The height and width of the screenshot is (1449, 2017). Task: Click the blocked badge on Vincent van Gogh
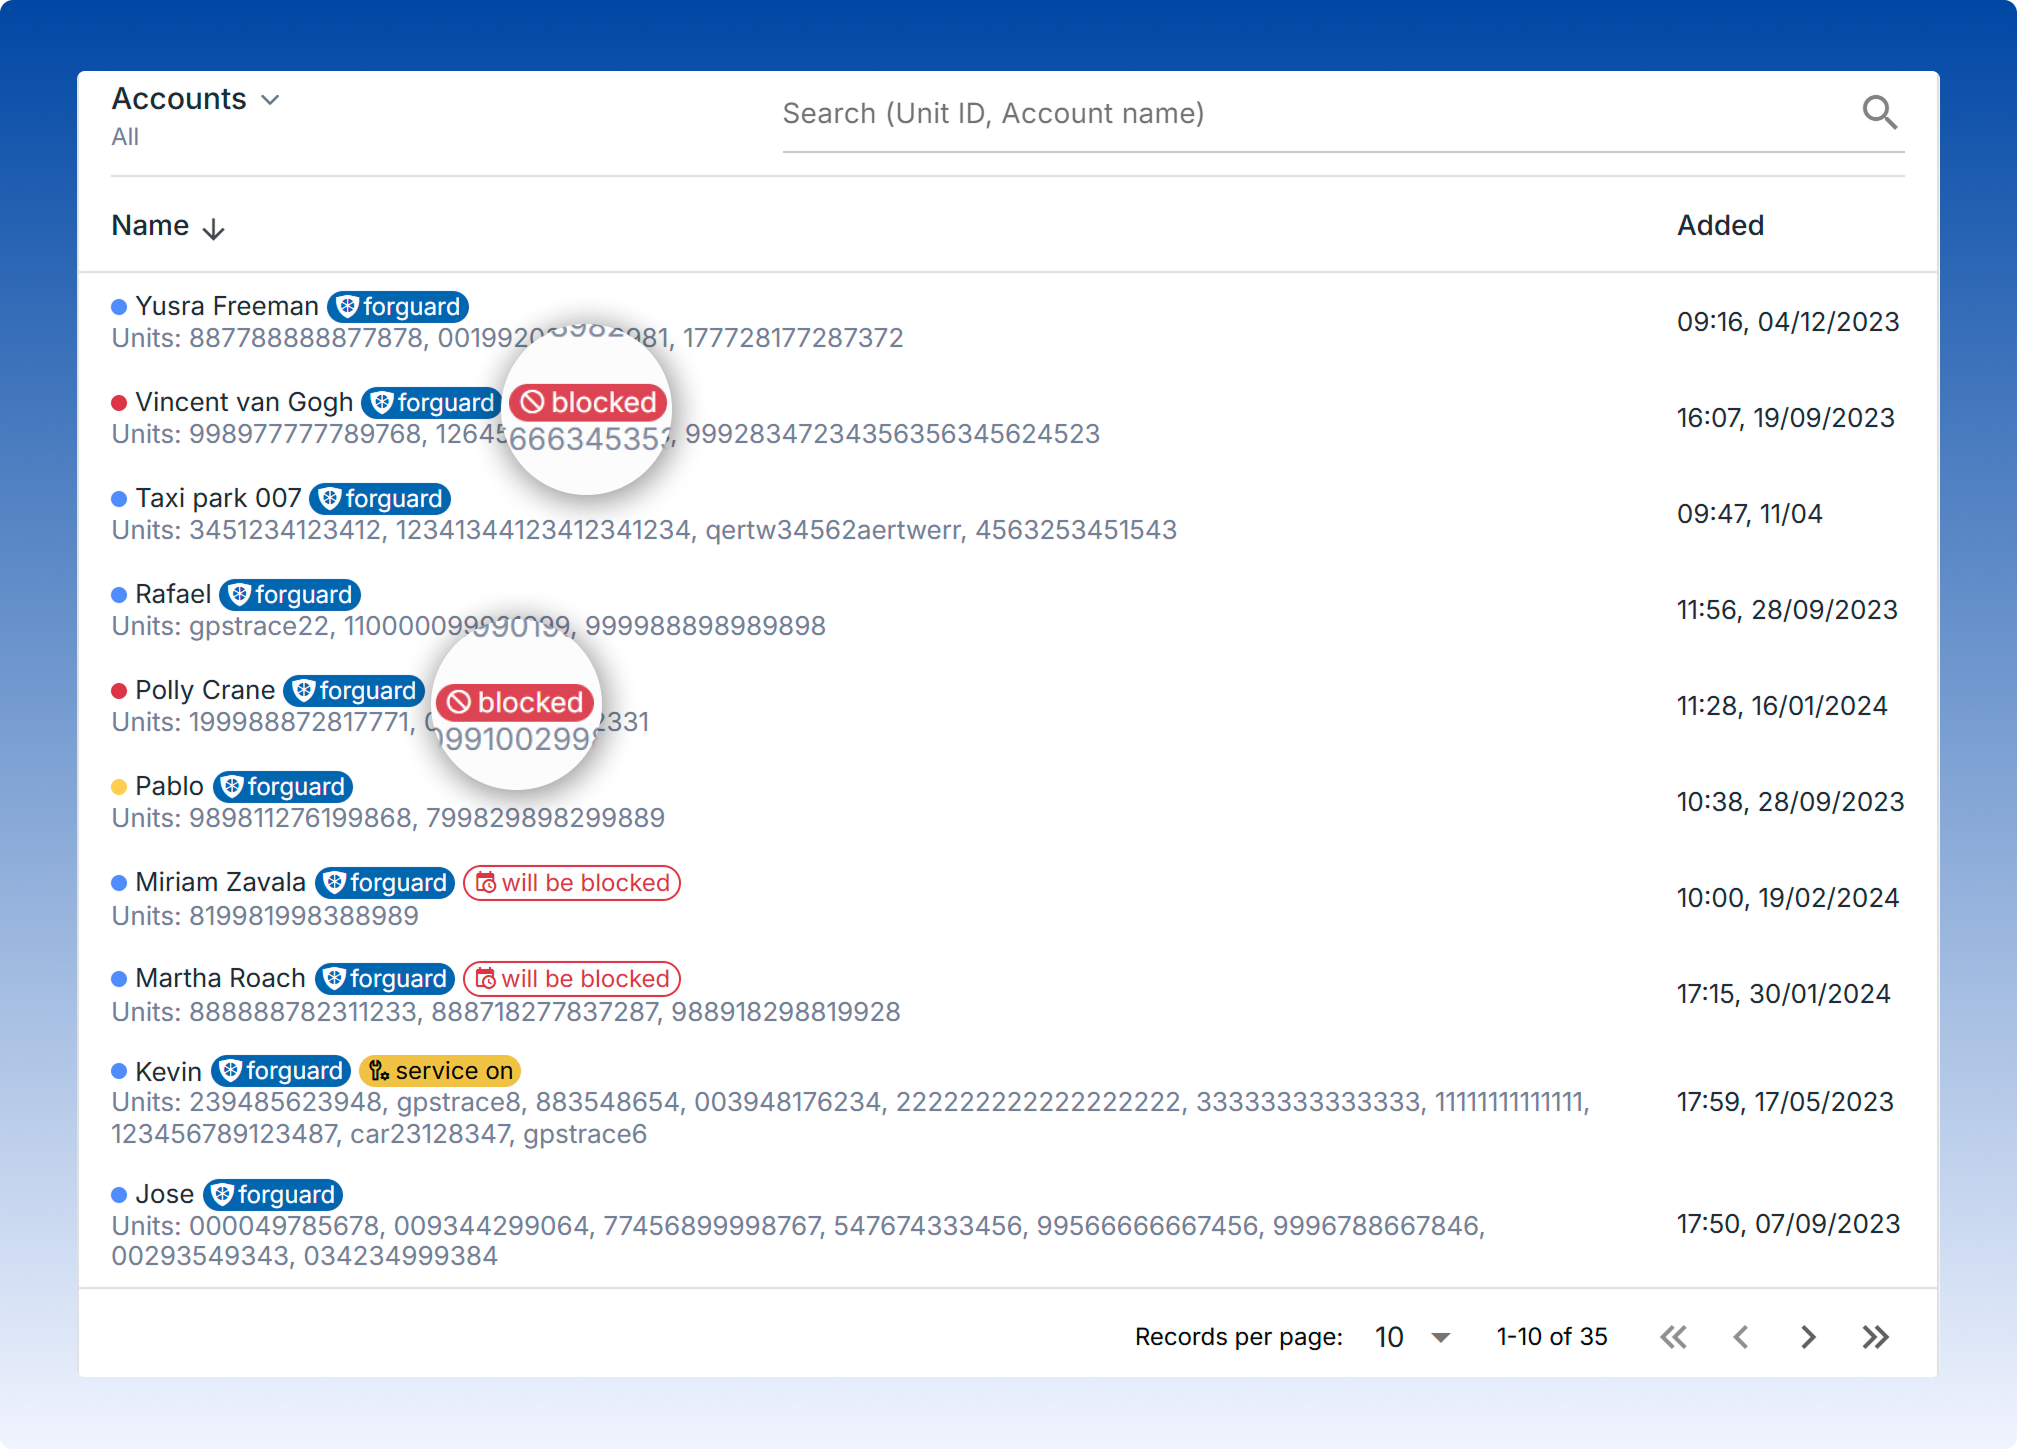[589, 402]
